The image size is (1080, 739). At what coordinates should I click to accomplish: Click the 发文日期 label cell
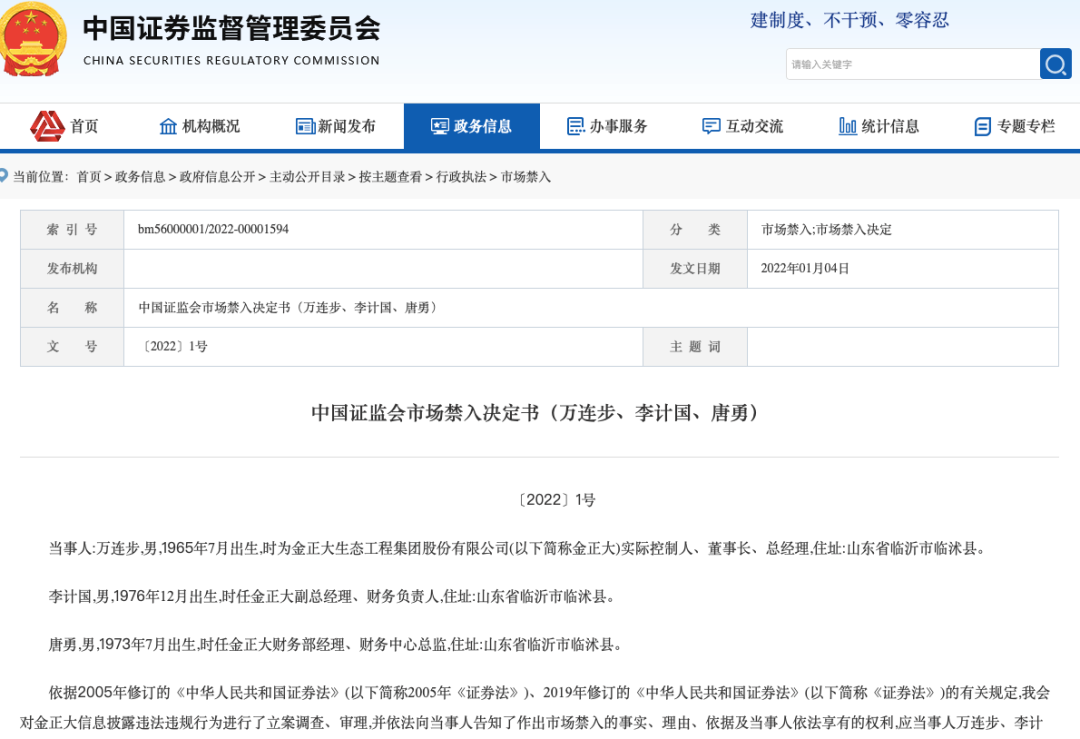(695, 269)
